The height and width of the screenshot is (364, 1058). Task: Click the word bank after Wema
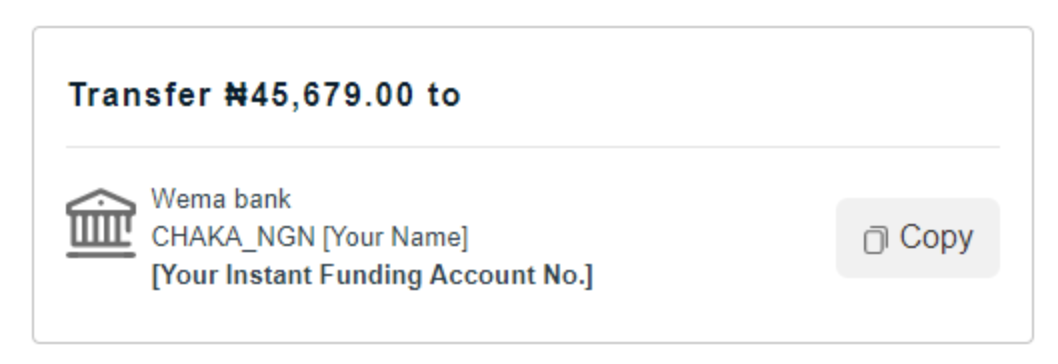[262, 199]
